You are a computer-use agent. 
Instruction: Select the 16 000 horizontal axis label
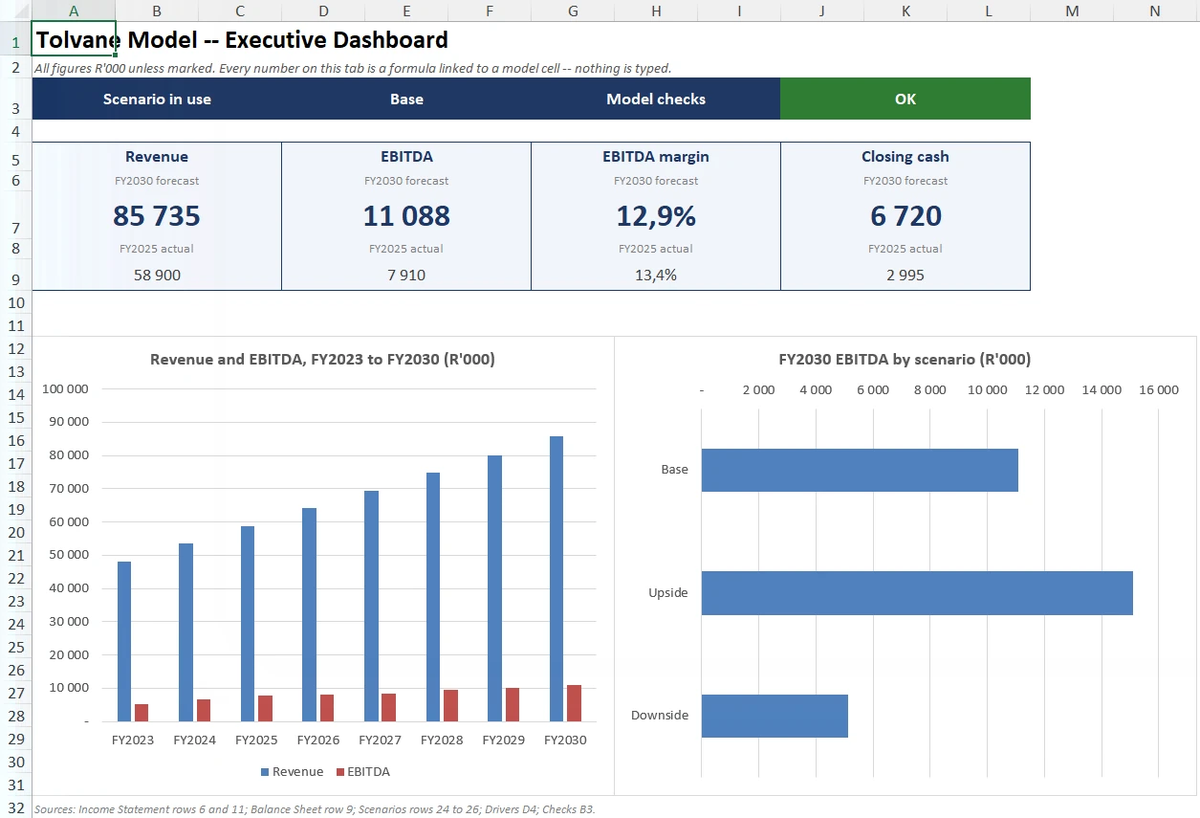[x=1159, y=390]
